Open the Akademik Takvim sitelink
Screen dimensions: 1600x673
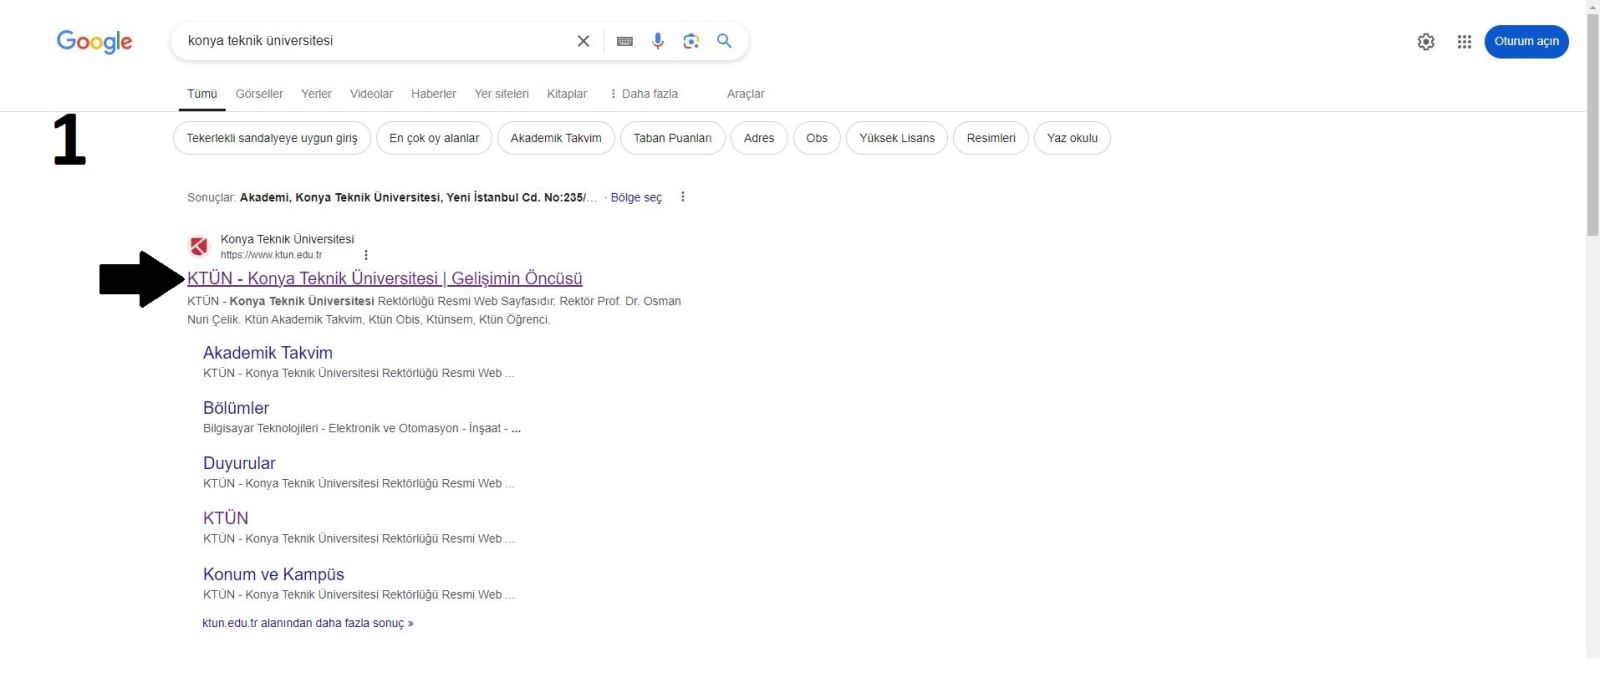click(268, 353)
